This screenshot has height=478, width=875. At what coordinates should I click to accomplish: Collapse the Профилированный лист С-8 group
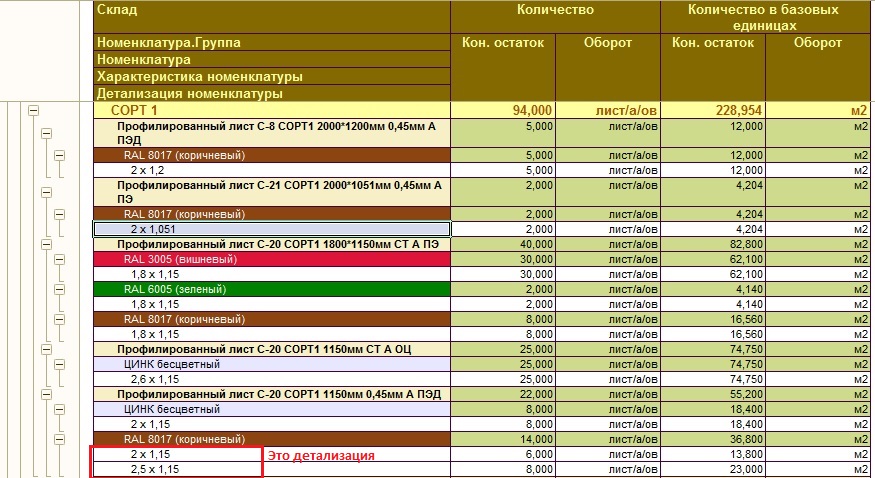(46, 133)
